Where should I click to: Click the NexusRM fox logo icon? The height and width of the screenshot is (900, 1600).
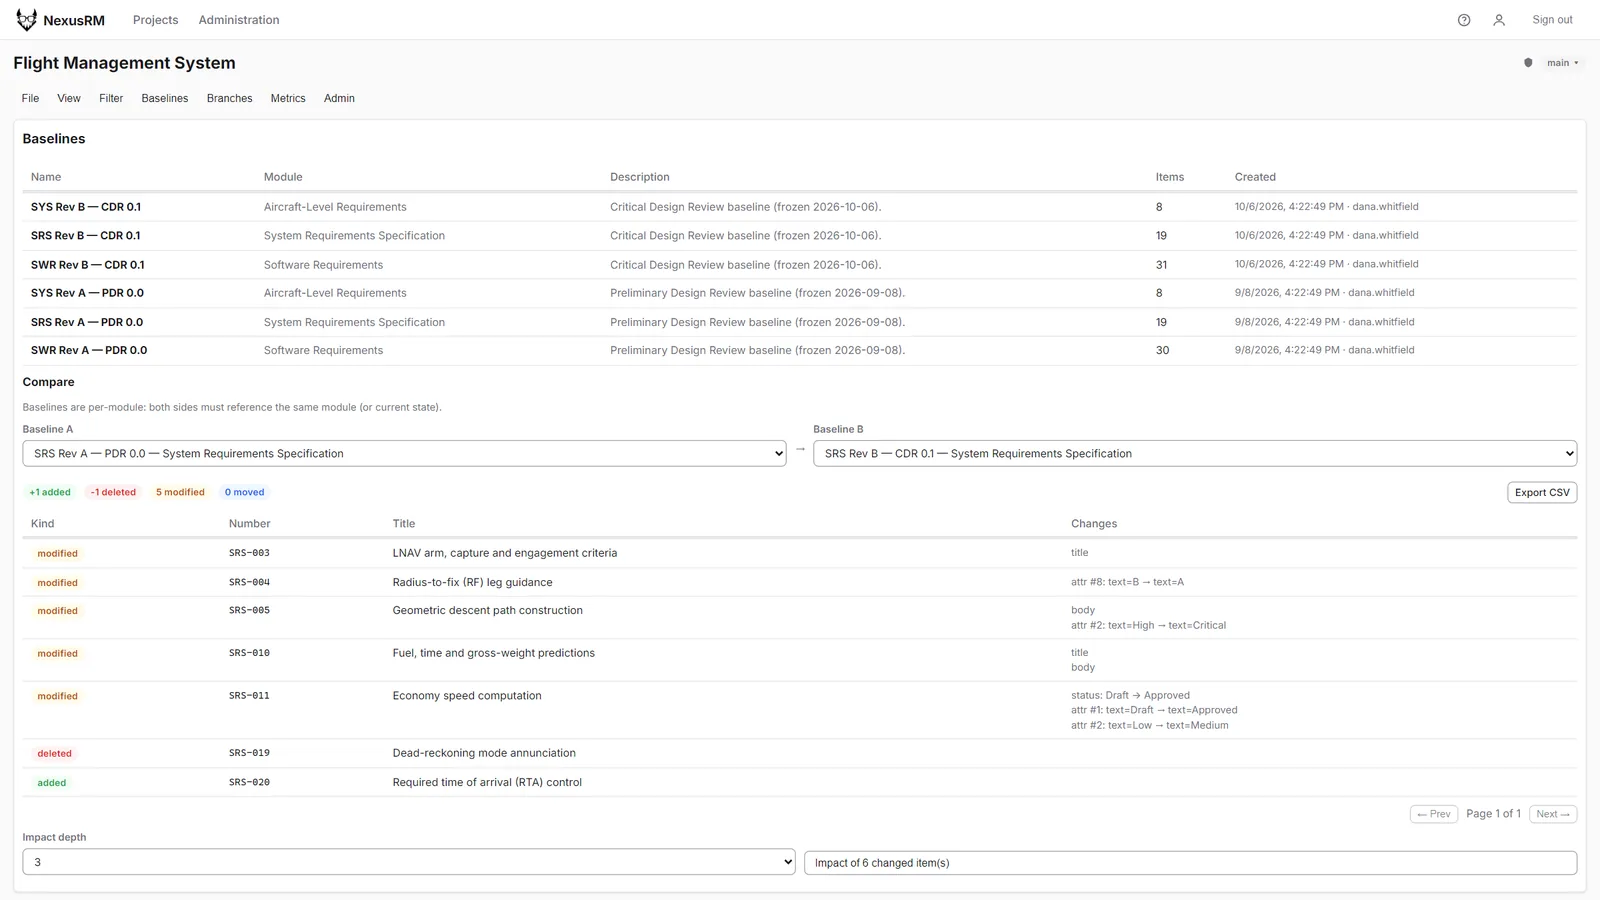point(26,20)
